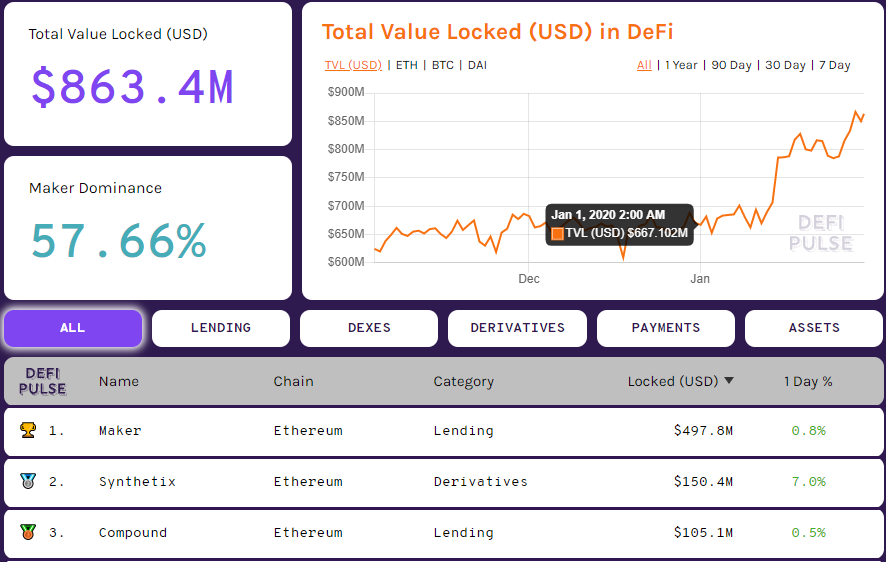Sort by Locked (USD) column arrow

(x=729, y=381)
